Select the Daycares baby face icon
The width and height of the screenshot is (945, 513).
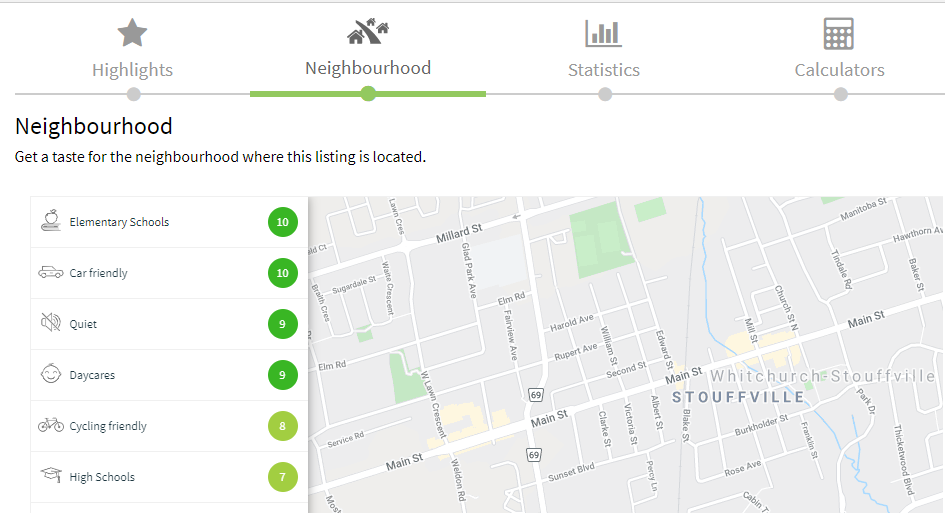[51, 374]
